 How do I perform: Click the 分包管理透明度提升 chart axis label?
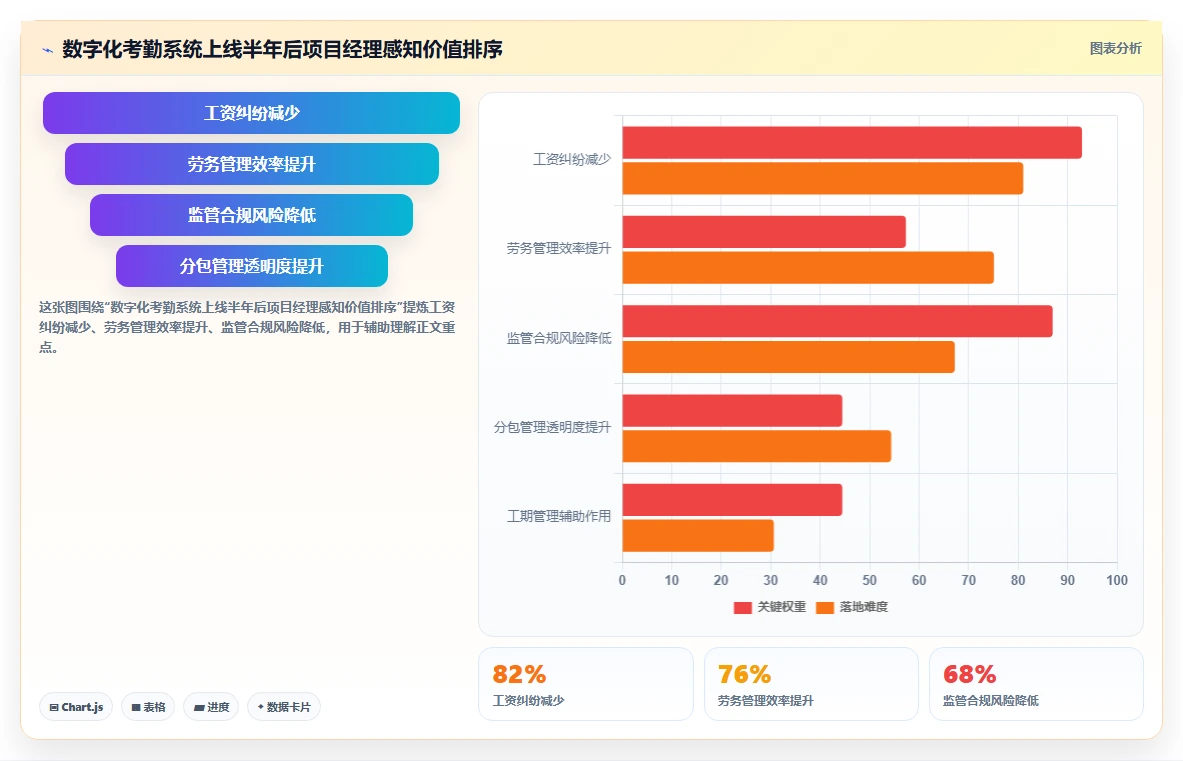(x=552, y=427)
